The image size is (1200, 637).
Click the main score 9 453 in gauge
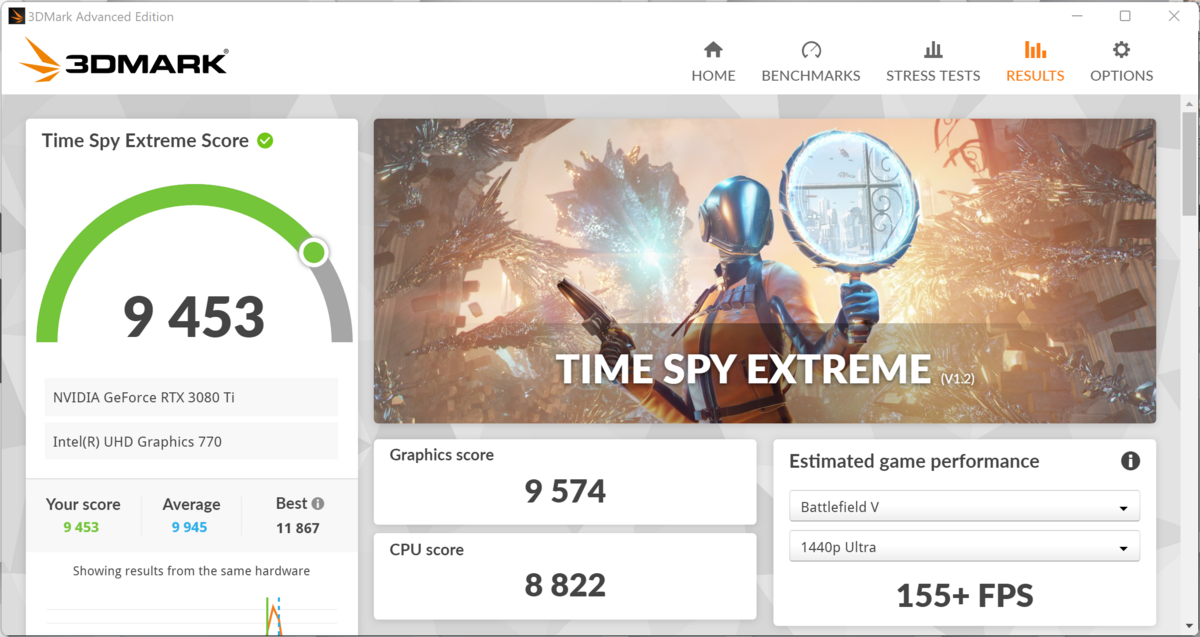point(194,316)
